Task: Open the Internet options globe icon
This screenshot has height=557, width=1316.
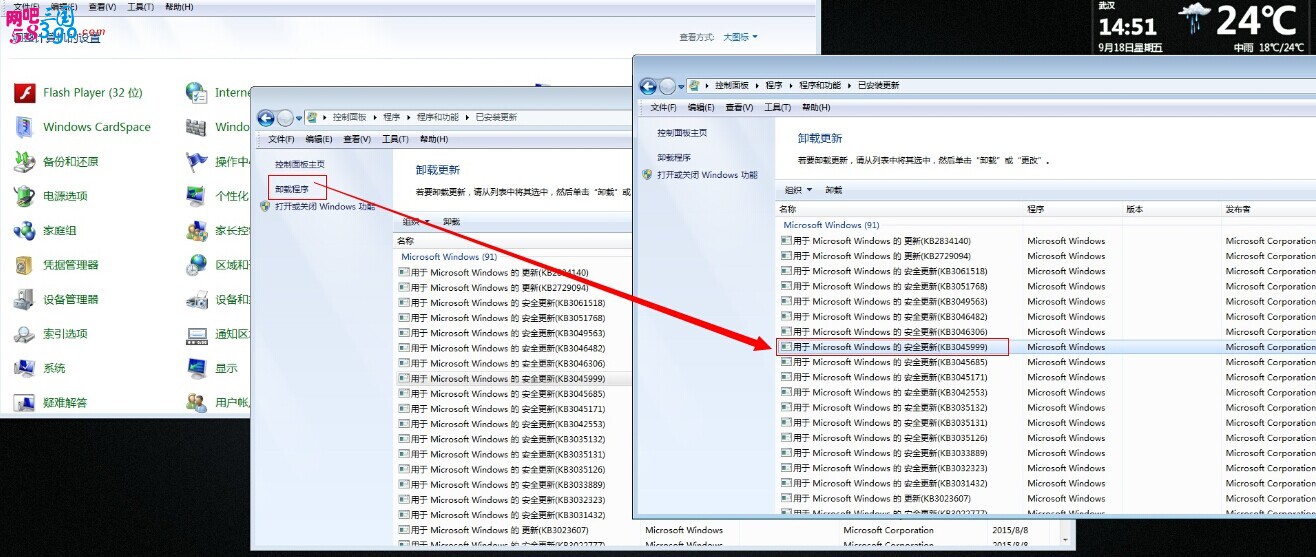Action: 196,93
